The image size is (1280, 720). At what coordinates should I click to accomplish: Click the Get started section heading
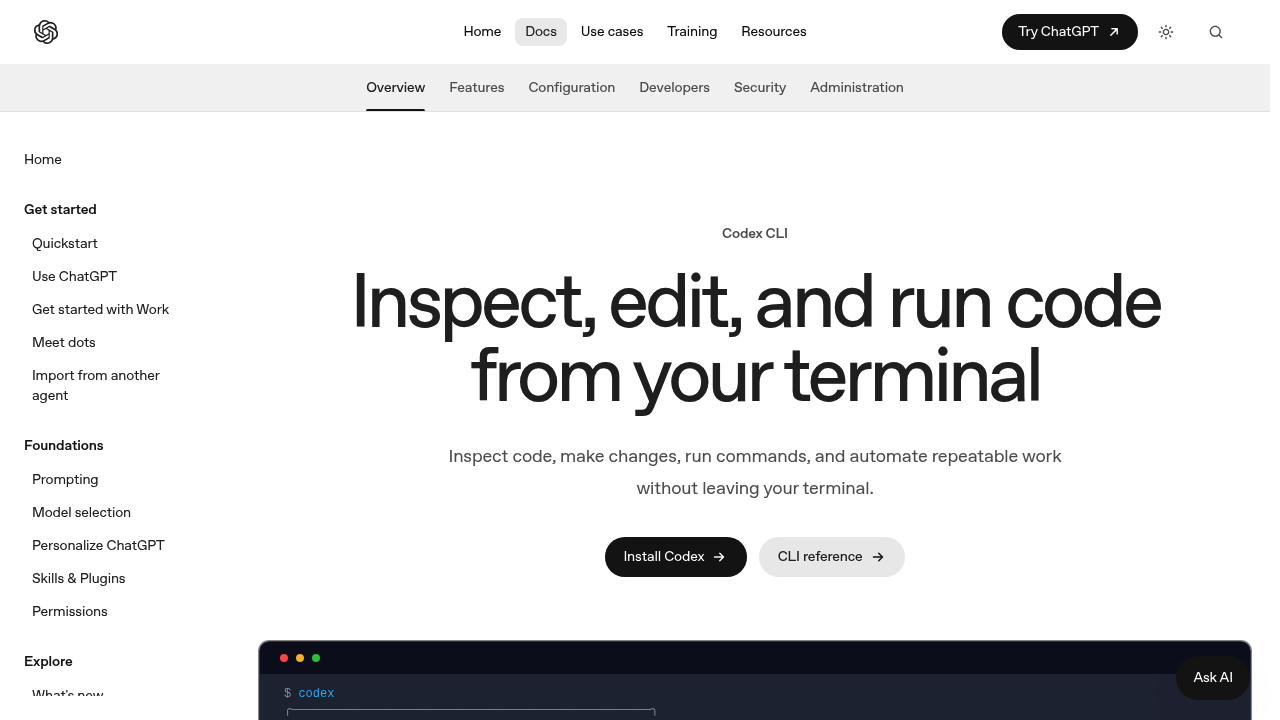61,210
